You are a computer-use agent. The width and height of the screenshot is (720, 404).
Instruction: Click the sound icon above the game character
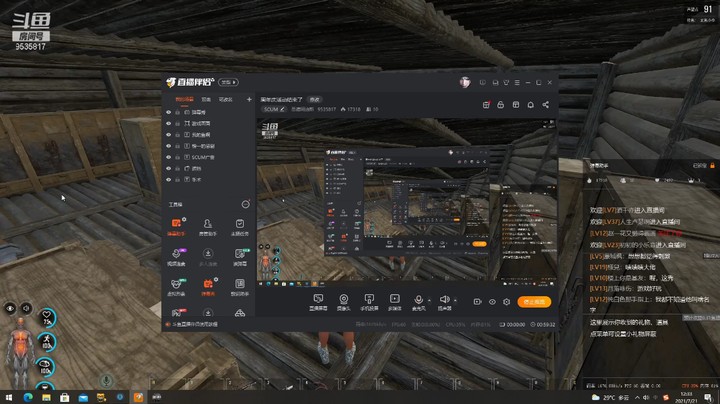[27, 309]
